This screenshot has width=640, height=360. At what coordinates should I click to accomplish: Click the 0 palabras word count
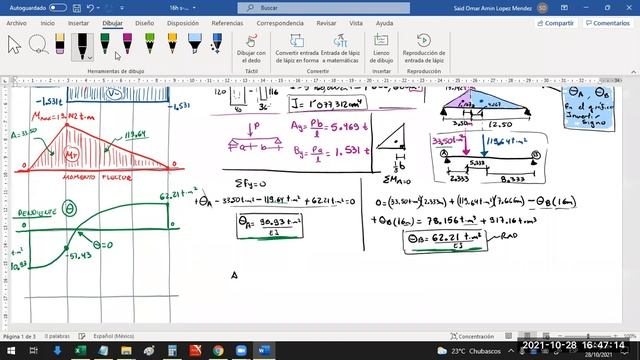57,336
